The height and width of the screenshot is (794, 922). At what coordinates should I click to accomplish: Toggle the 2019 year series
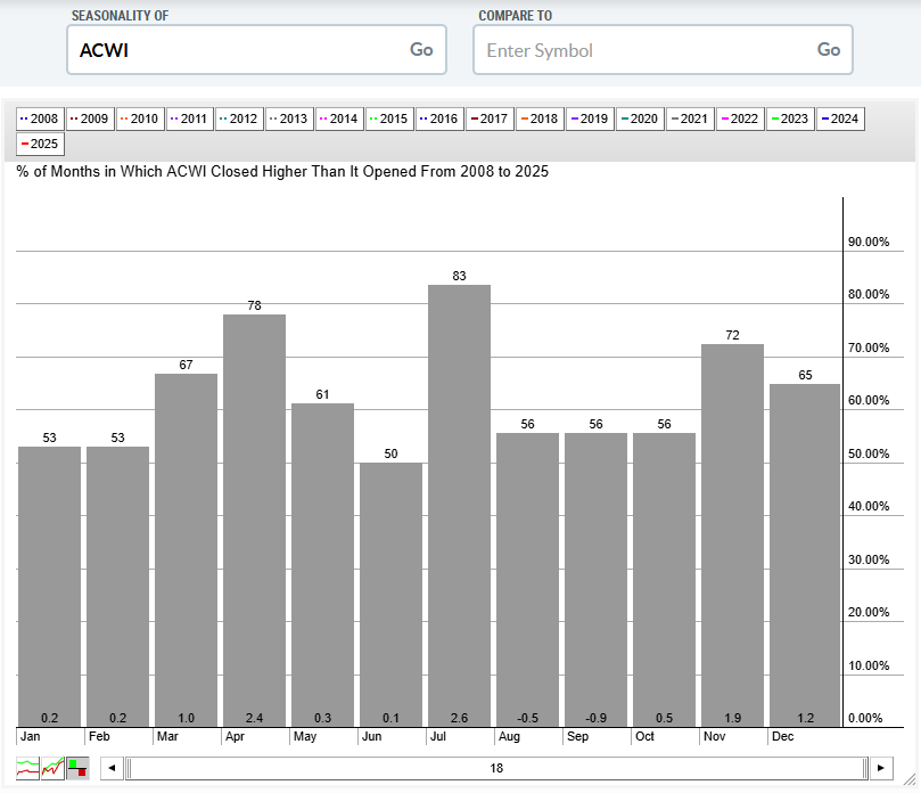point(589,118)
